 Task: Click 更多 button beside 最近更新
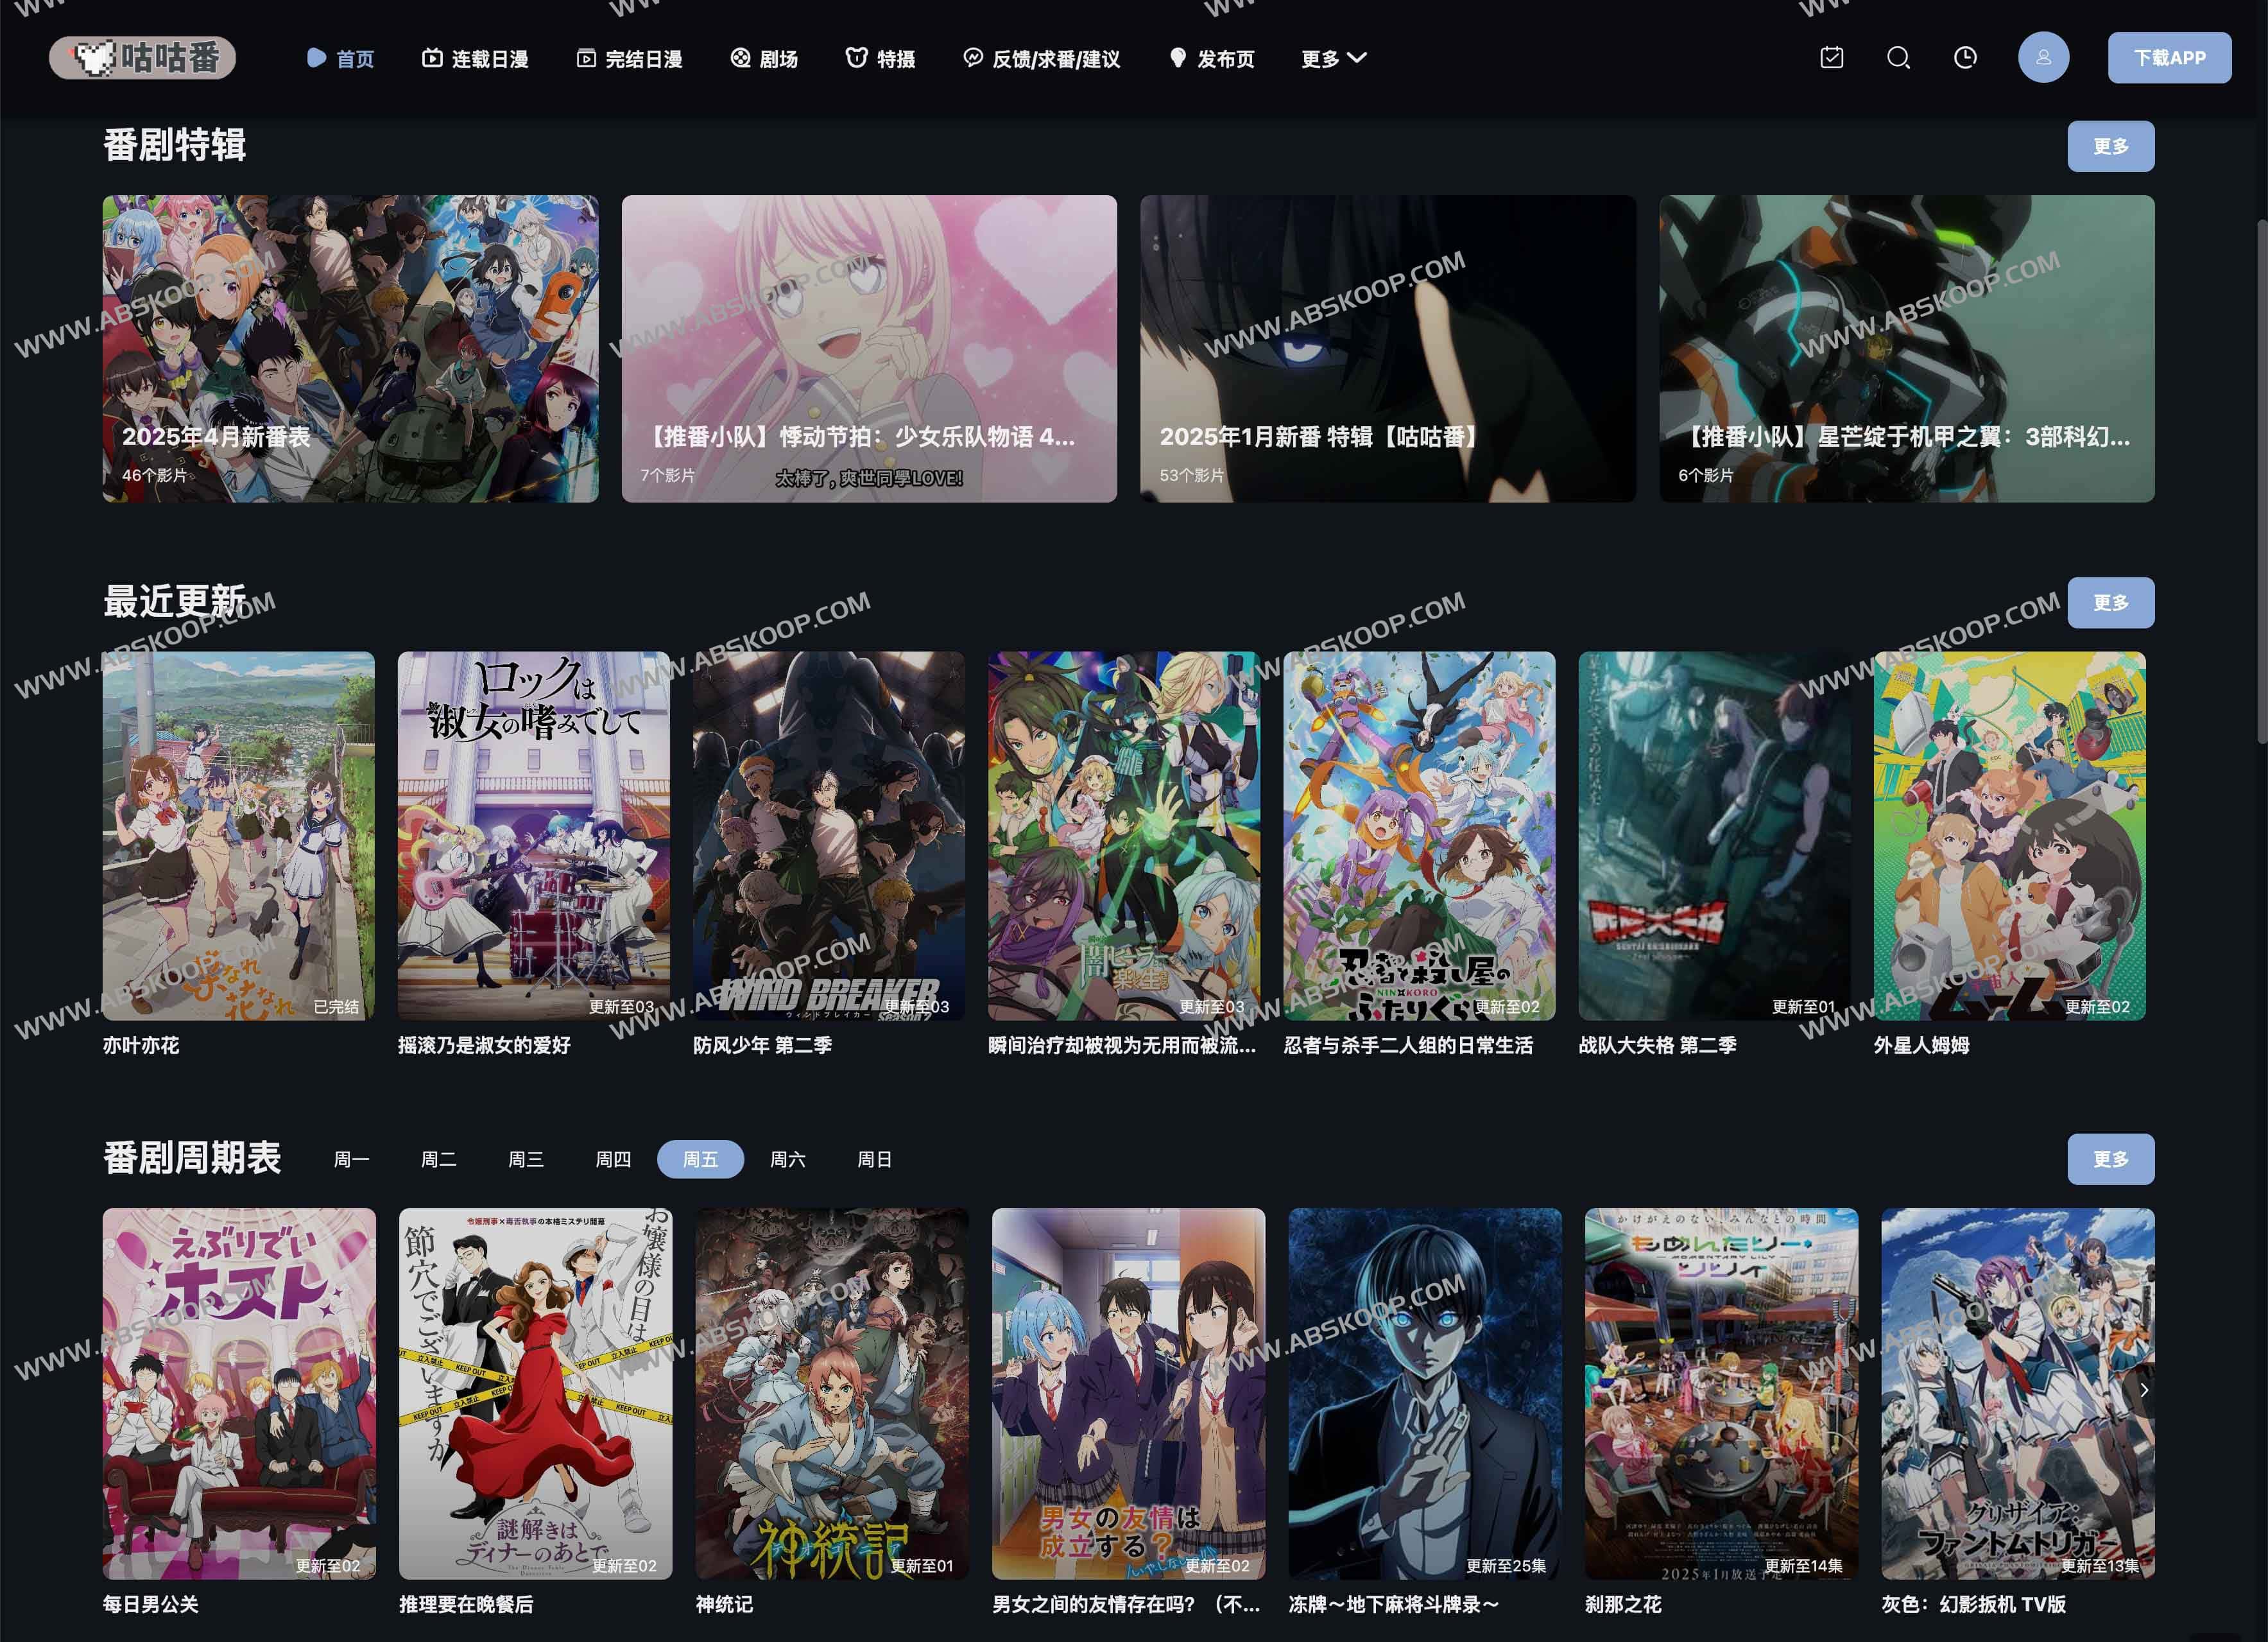point(2110,603)
